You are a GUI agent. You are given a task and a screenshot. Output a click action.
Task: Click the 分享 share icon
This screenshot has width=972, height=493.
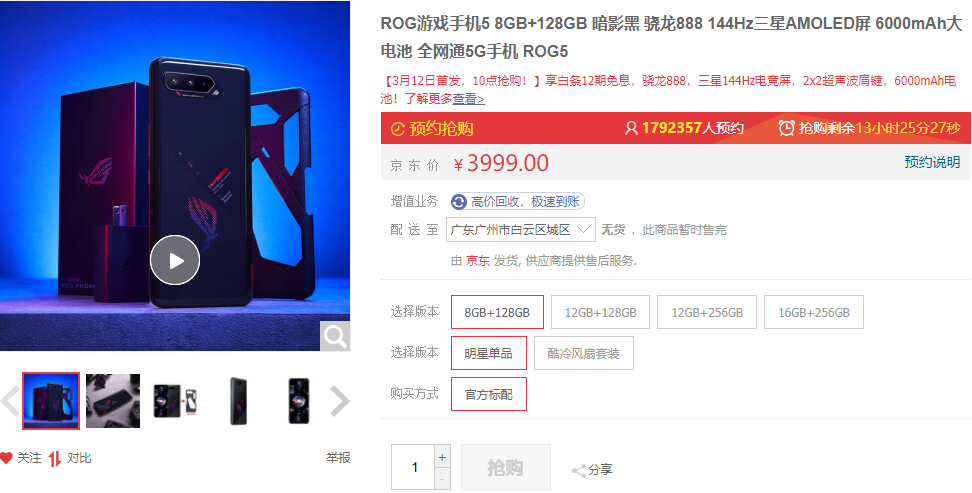(x=579, y=471)
